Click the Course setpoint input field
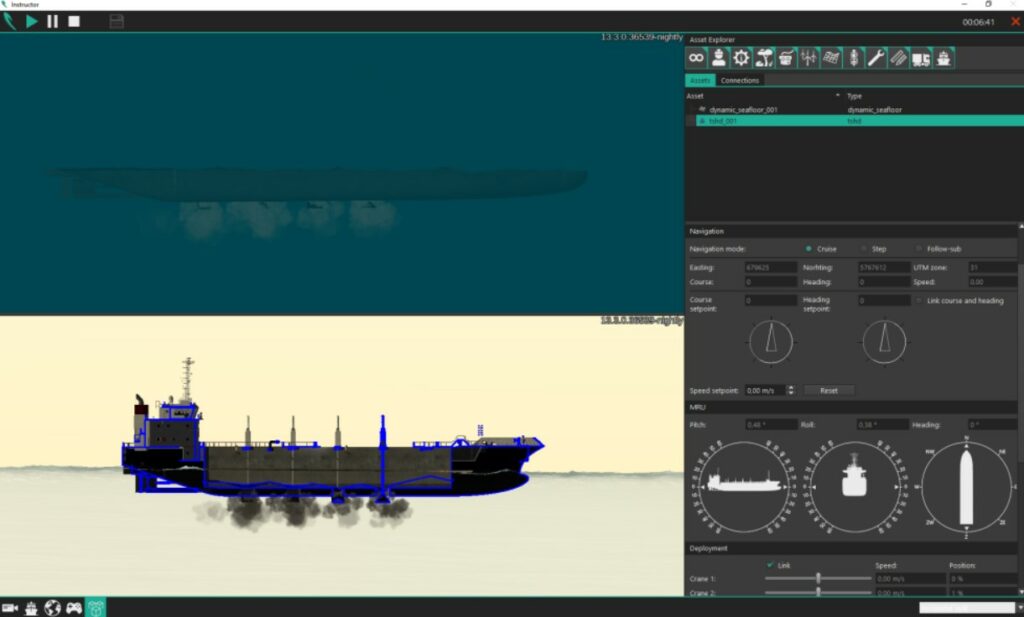The width and height of the screenshot is (1024, 617). pos(770,301)
